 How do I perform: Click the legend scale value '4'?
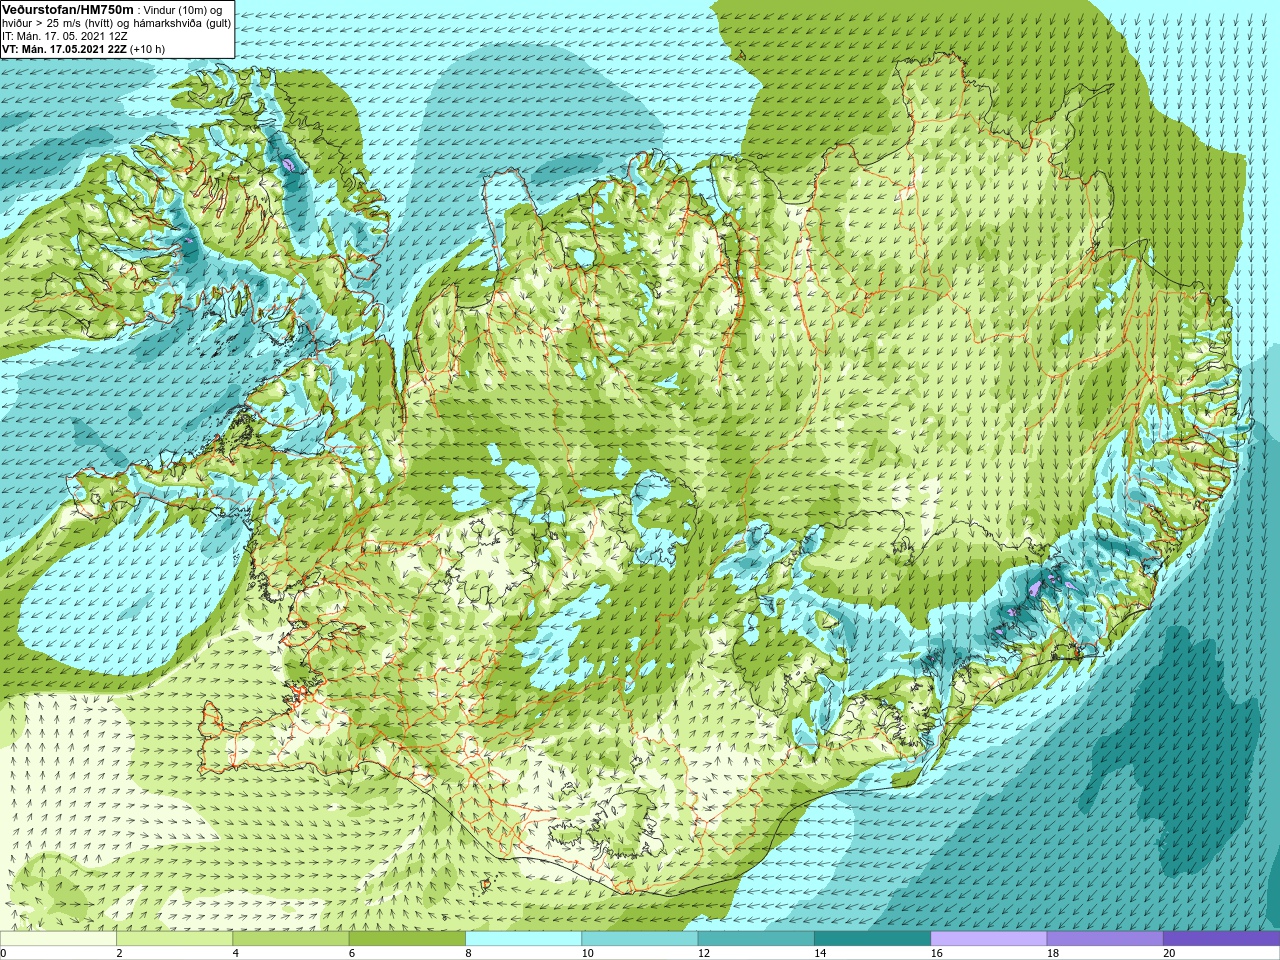click(x=236, y=953)
